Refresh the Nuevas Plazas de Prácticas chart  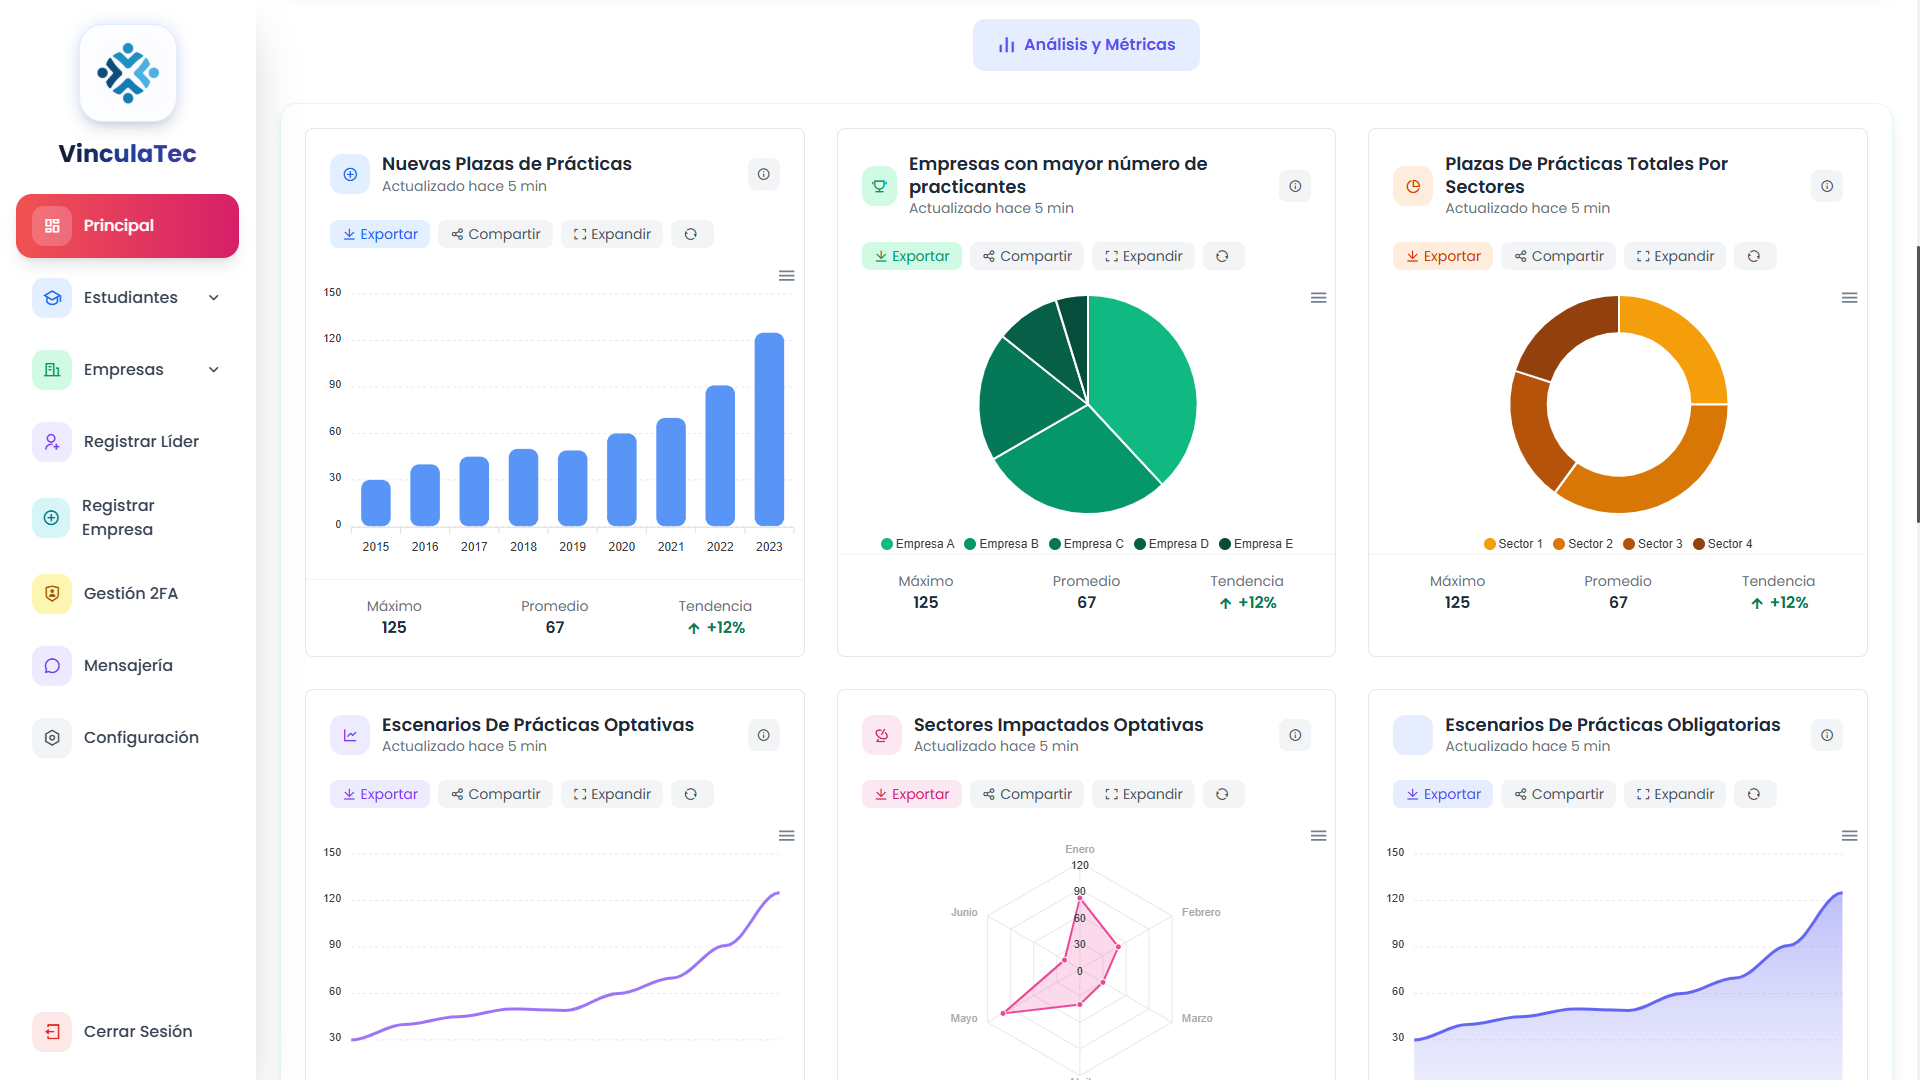tap(691, 234)
